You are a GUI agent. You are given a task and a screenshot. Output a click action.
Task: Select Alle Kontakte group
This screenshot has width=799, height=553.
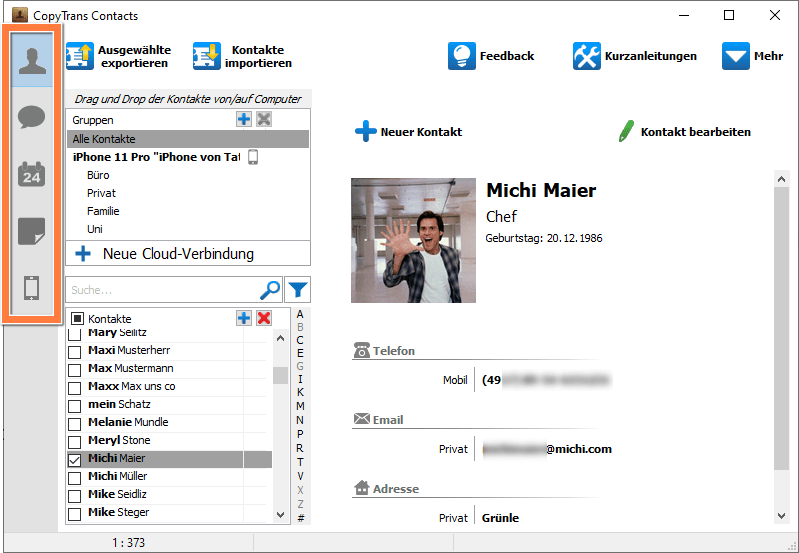pos(188,139)
